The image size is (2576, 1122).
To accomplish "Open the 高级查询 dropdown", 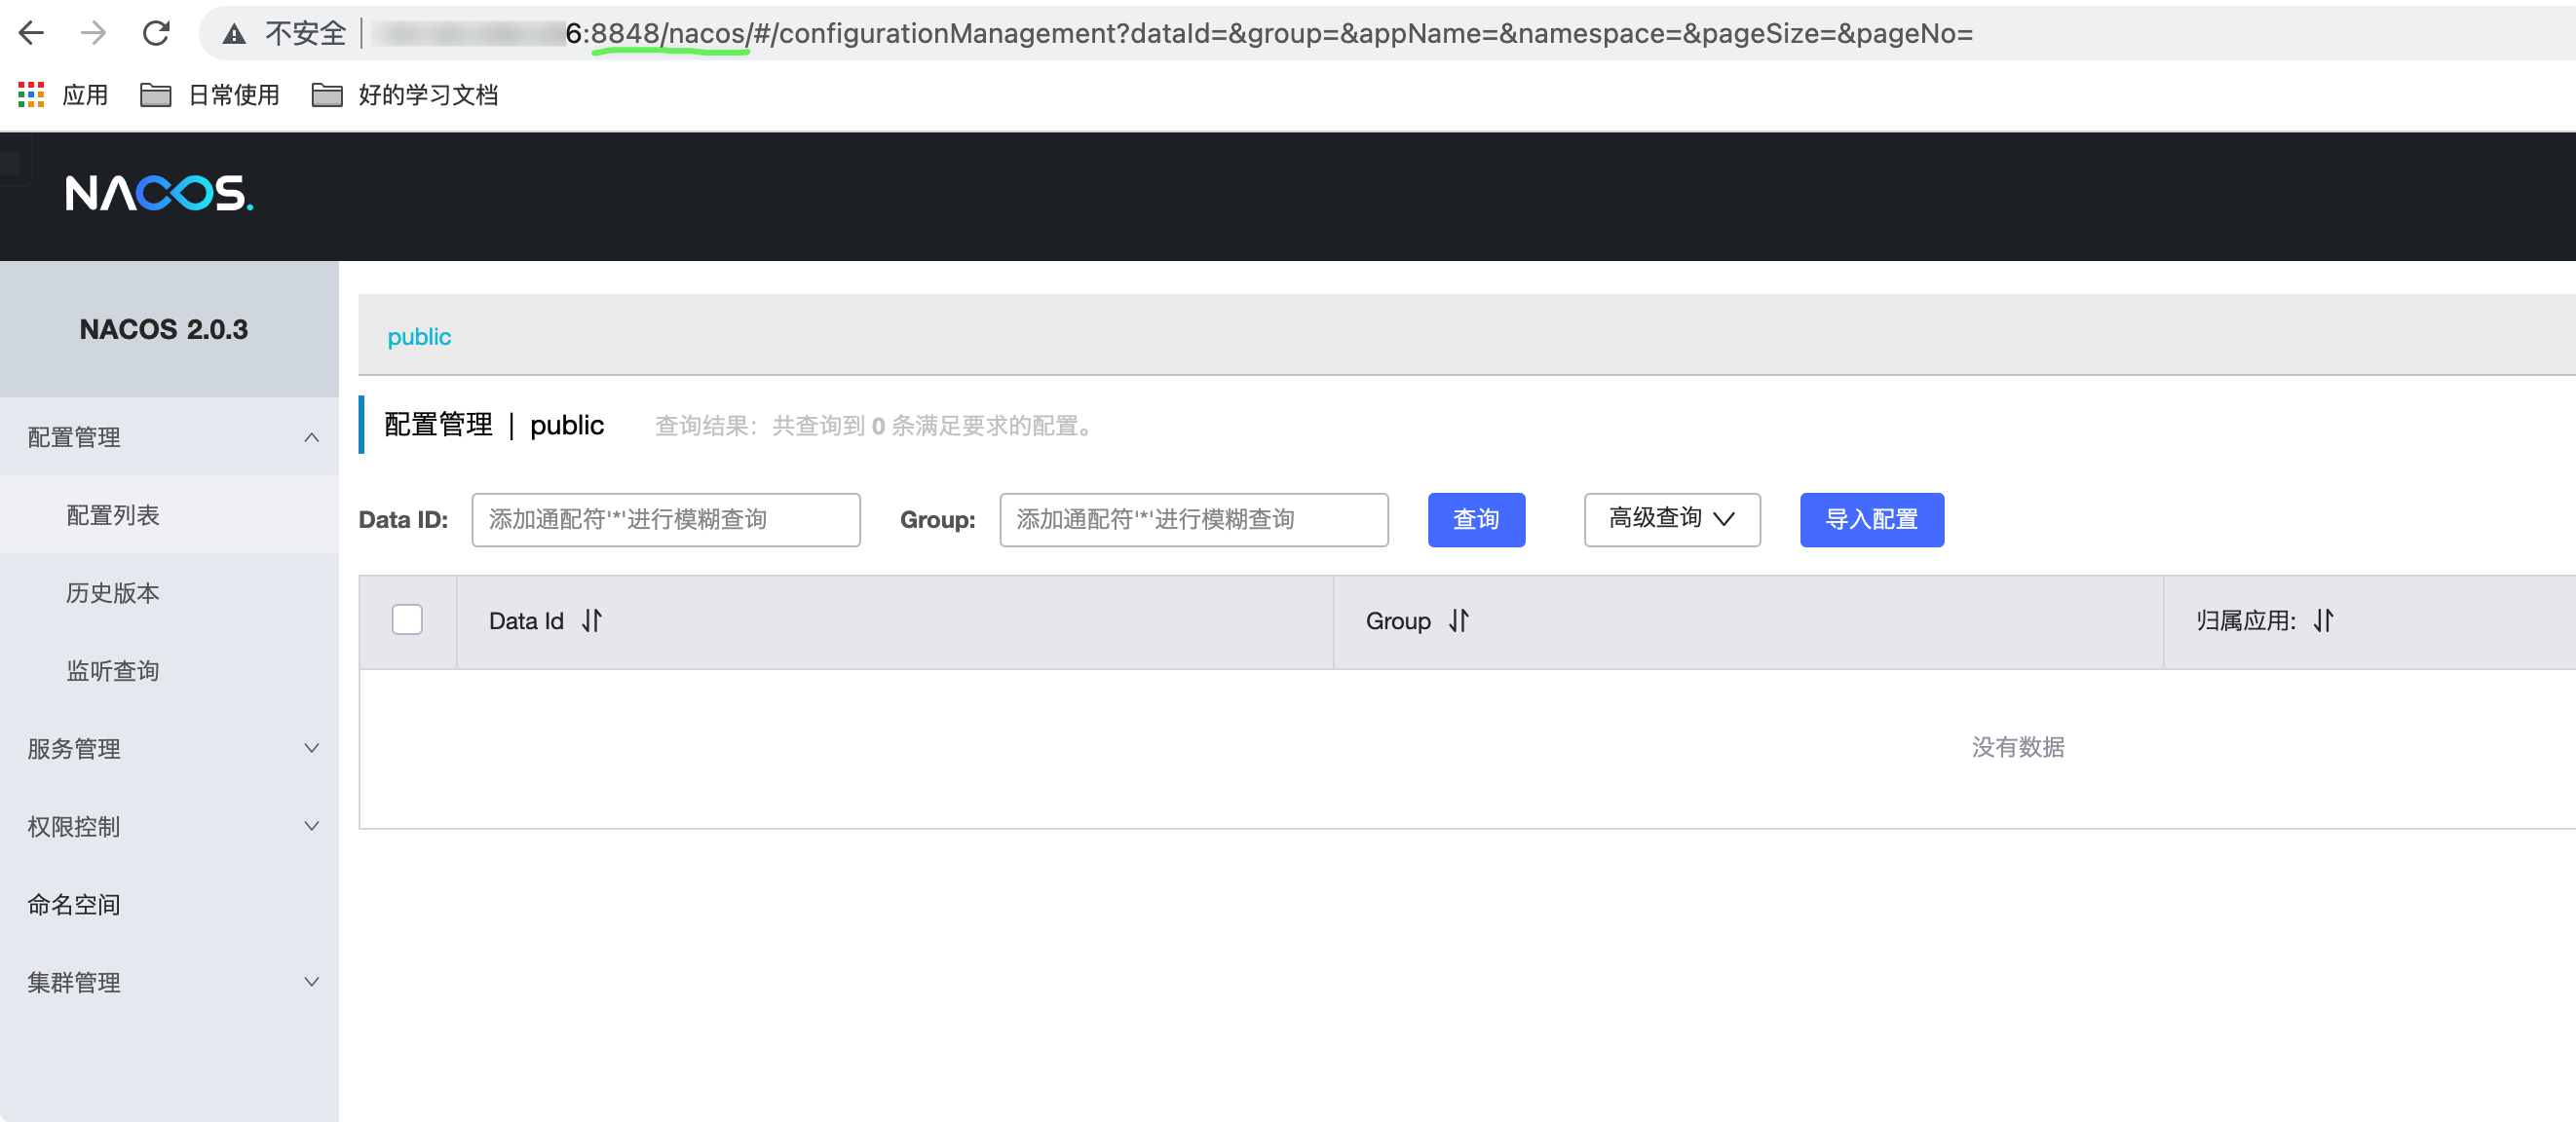I will (1671, 520).
